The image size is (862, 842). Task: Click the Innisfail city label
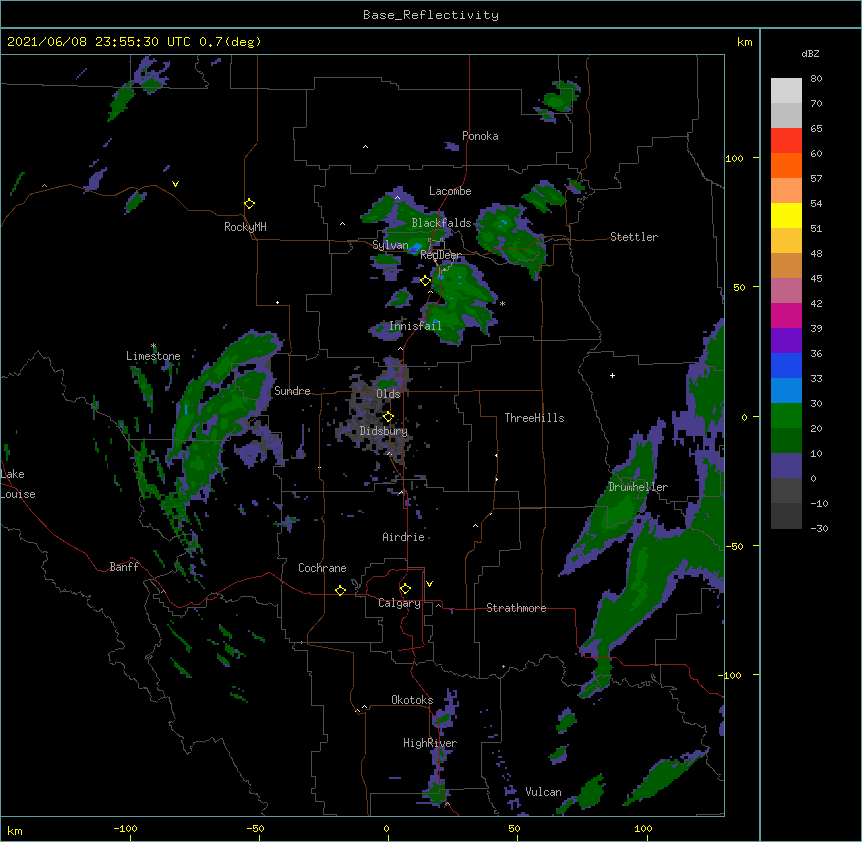(x=415, y=326)
